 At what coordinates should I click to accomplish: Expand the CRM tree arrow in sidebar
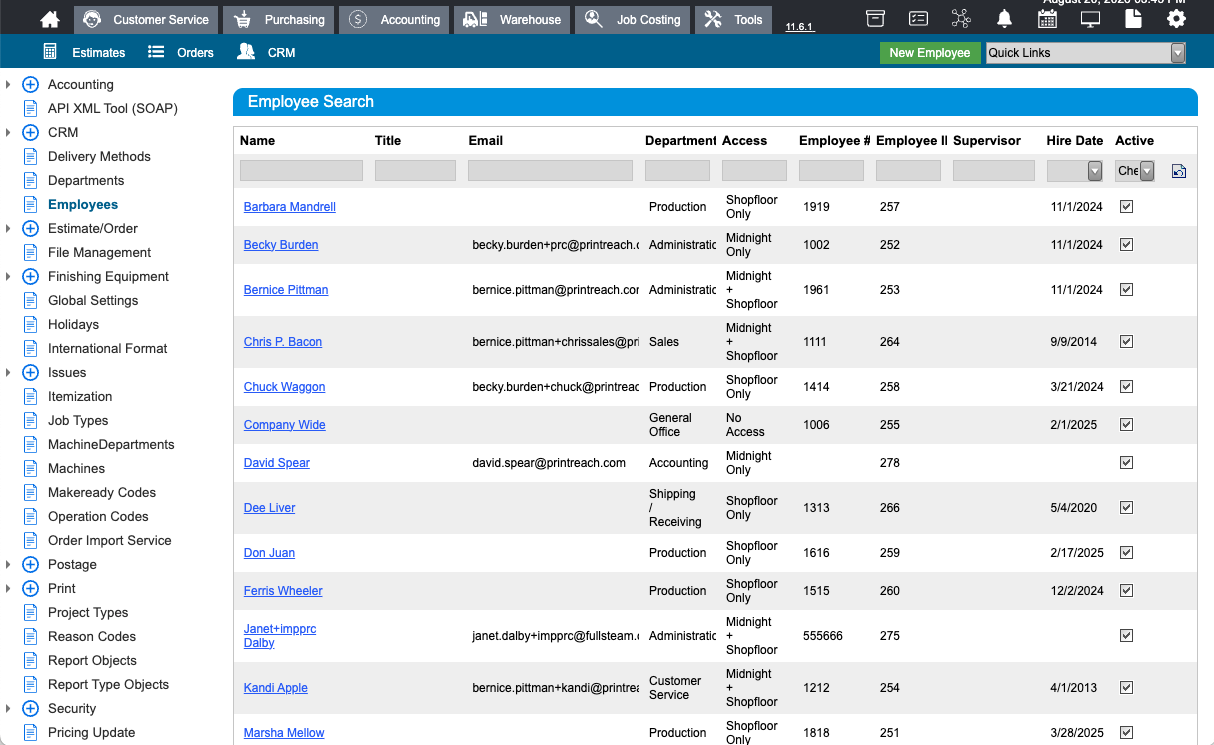point(8,133)
